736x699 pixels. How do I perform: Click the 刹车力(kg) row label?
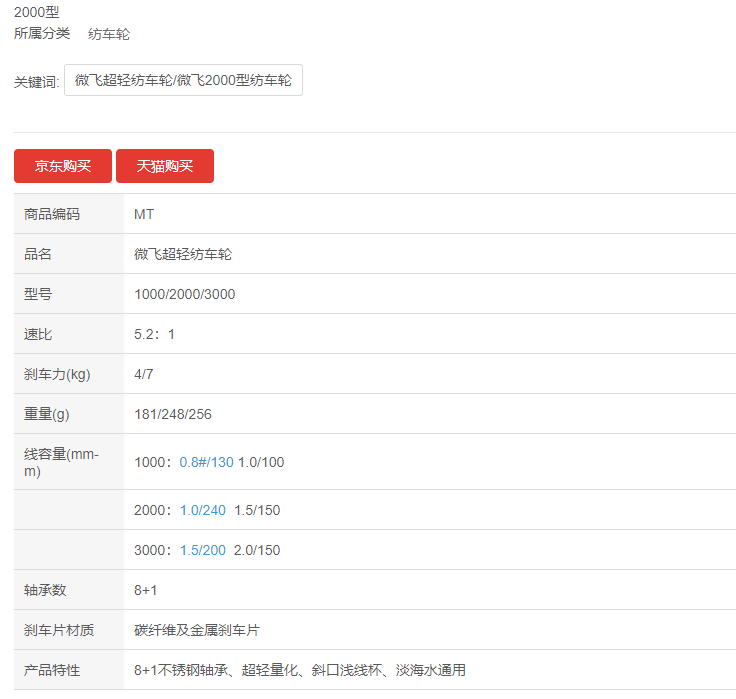pos(57,375)
